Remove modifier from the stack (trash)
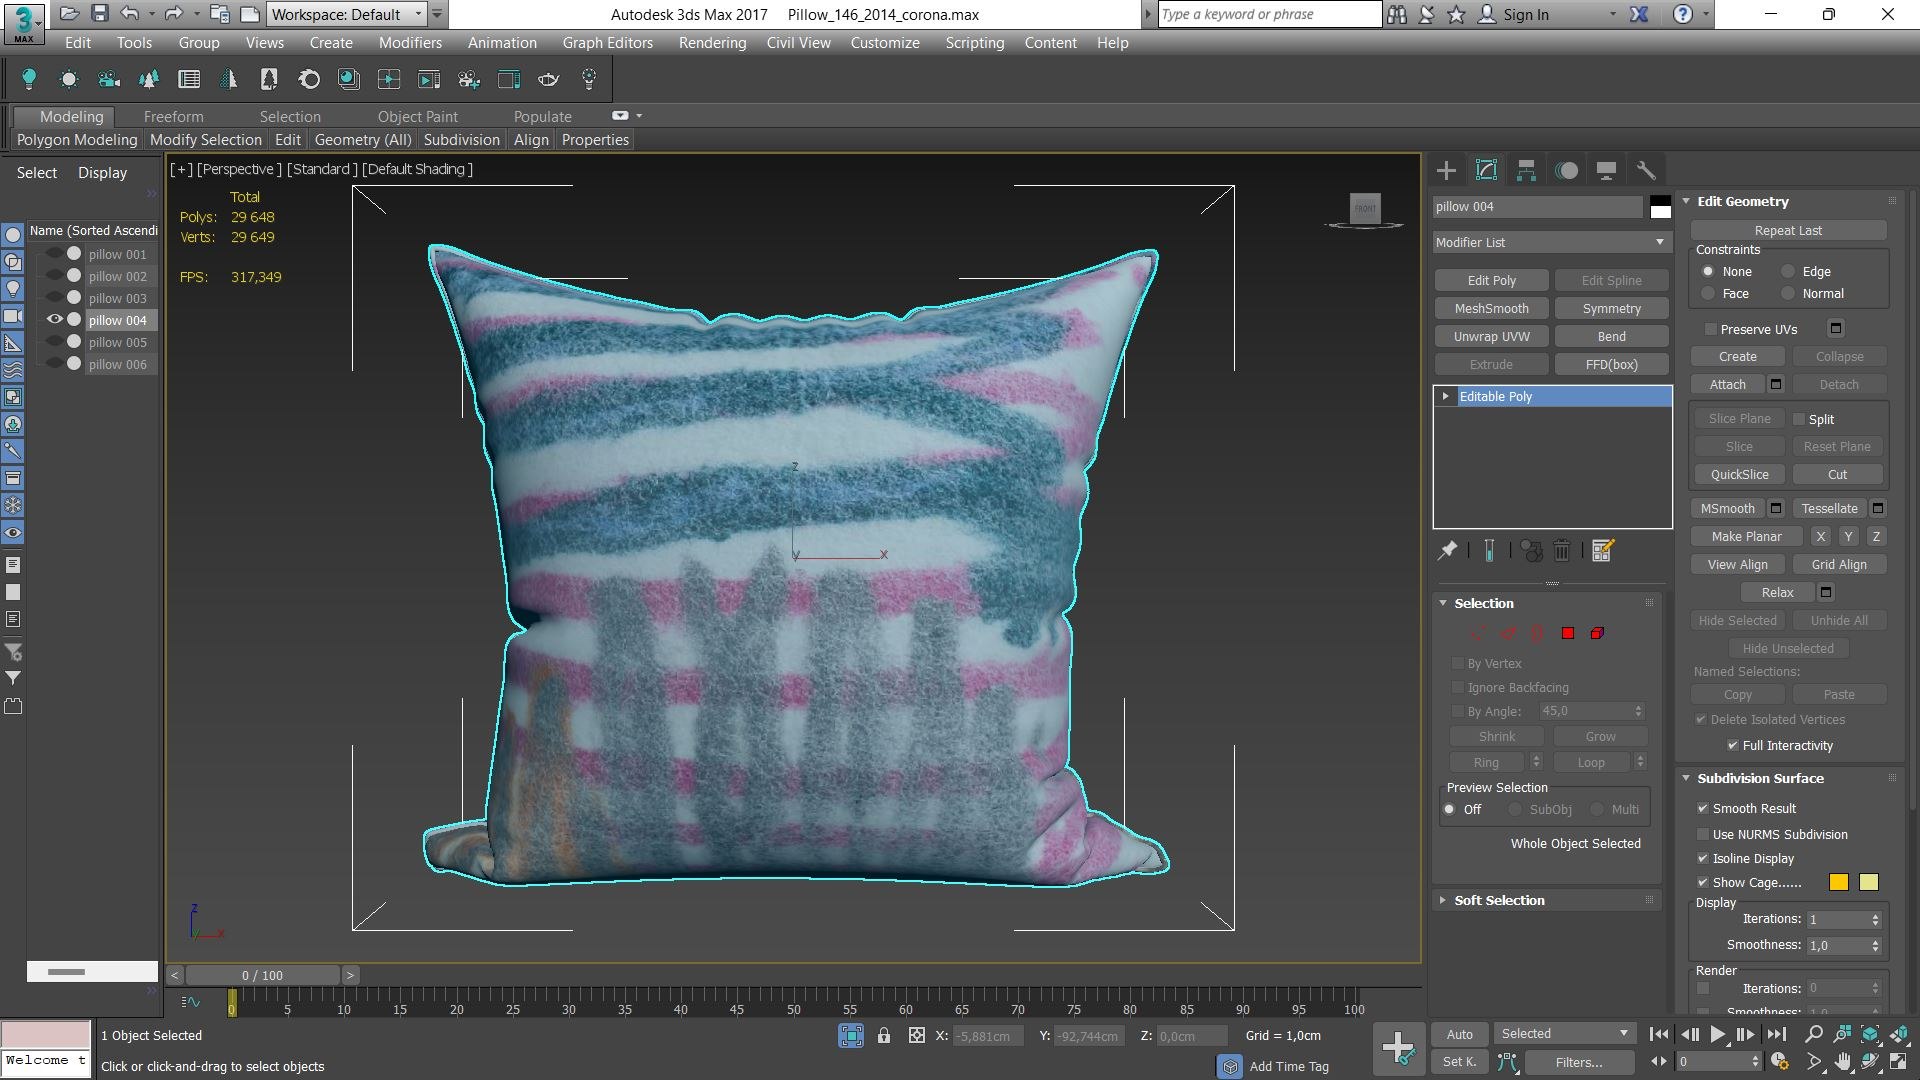1920x1080 pixels. tap(1562, 550)
